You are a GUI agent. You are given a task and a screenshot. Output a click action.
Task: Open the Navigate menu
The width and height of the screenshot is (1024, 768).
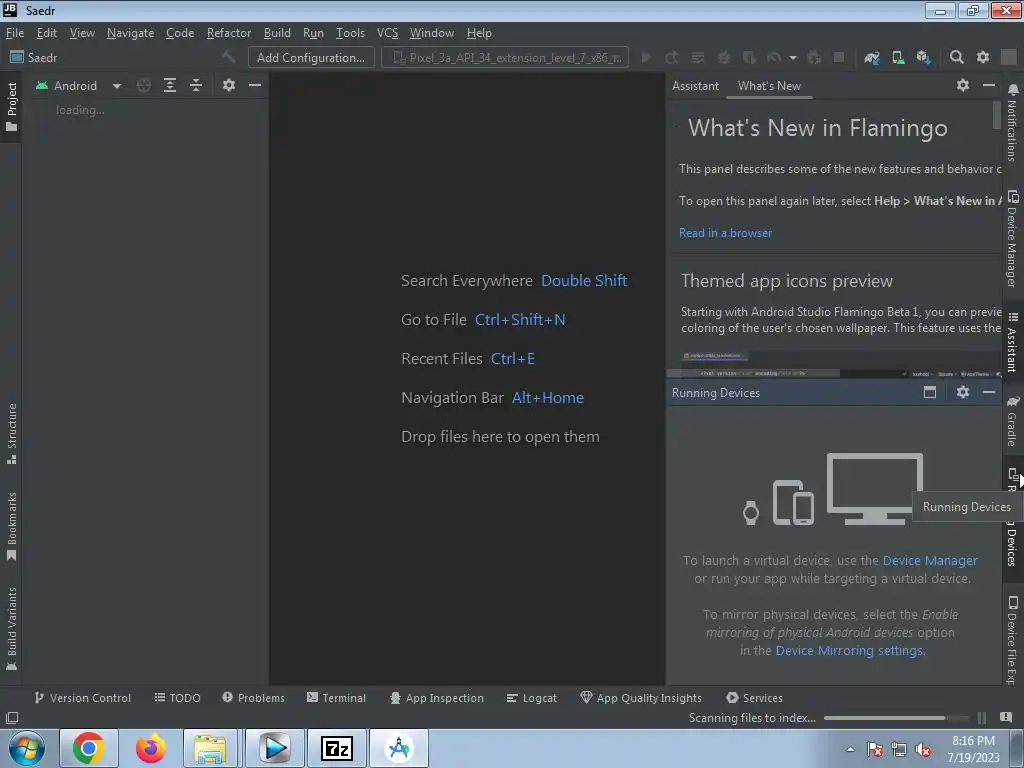pos(131,33)
